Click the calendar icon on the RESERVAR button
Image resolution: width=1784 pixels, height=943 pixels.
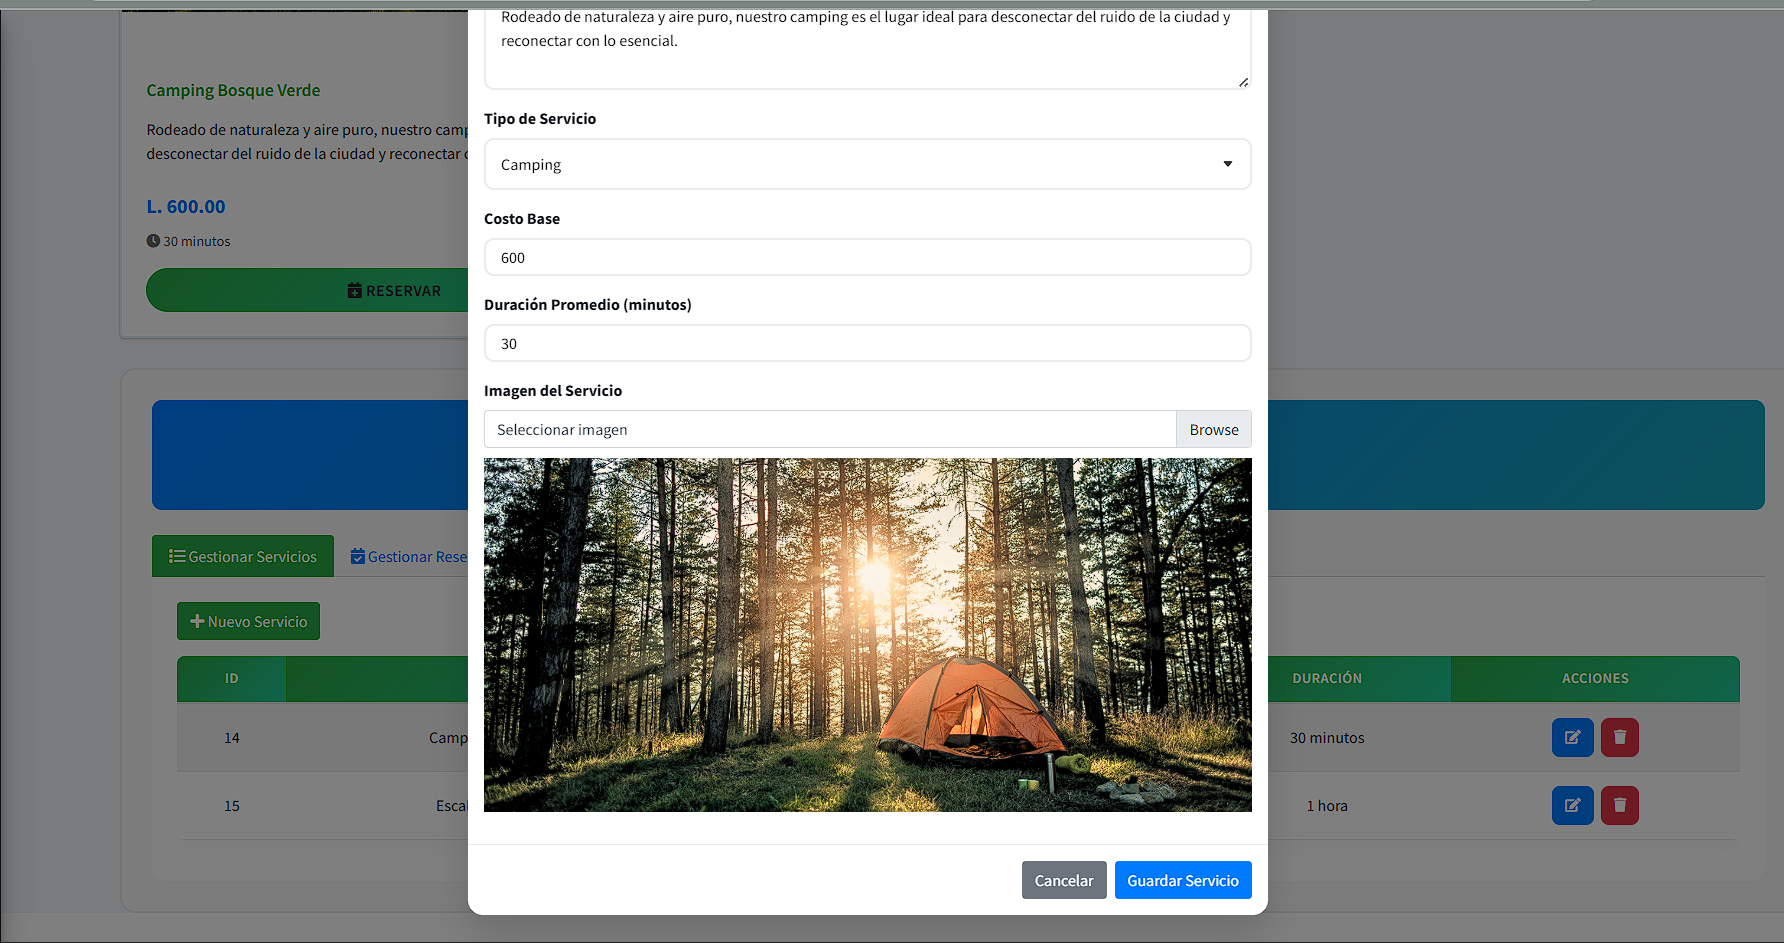click(354, 291)
